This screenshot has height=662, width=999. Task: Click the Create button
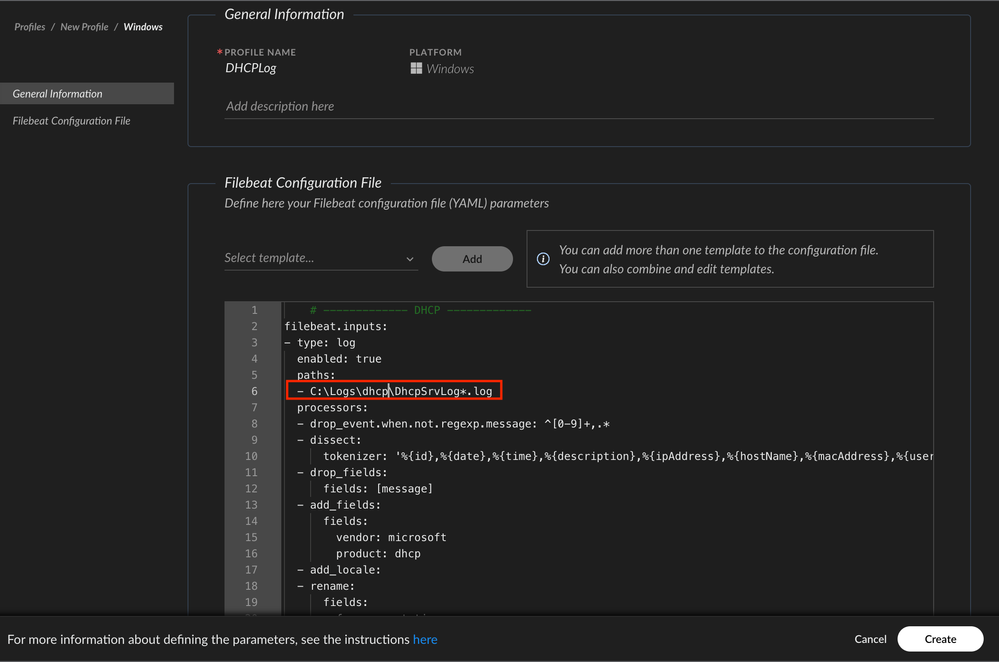(940, 639)
